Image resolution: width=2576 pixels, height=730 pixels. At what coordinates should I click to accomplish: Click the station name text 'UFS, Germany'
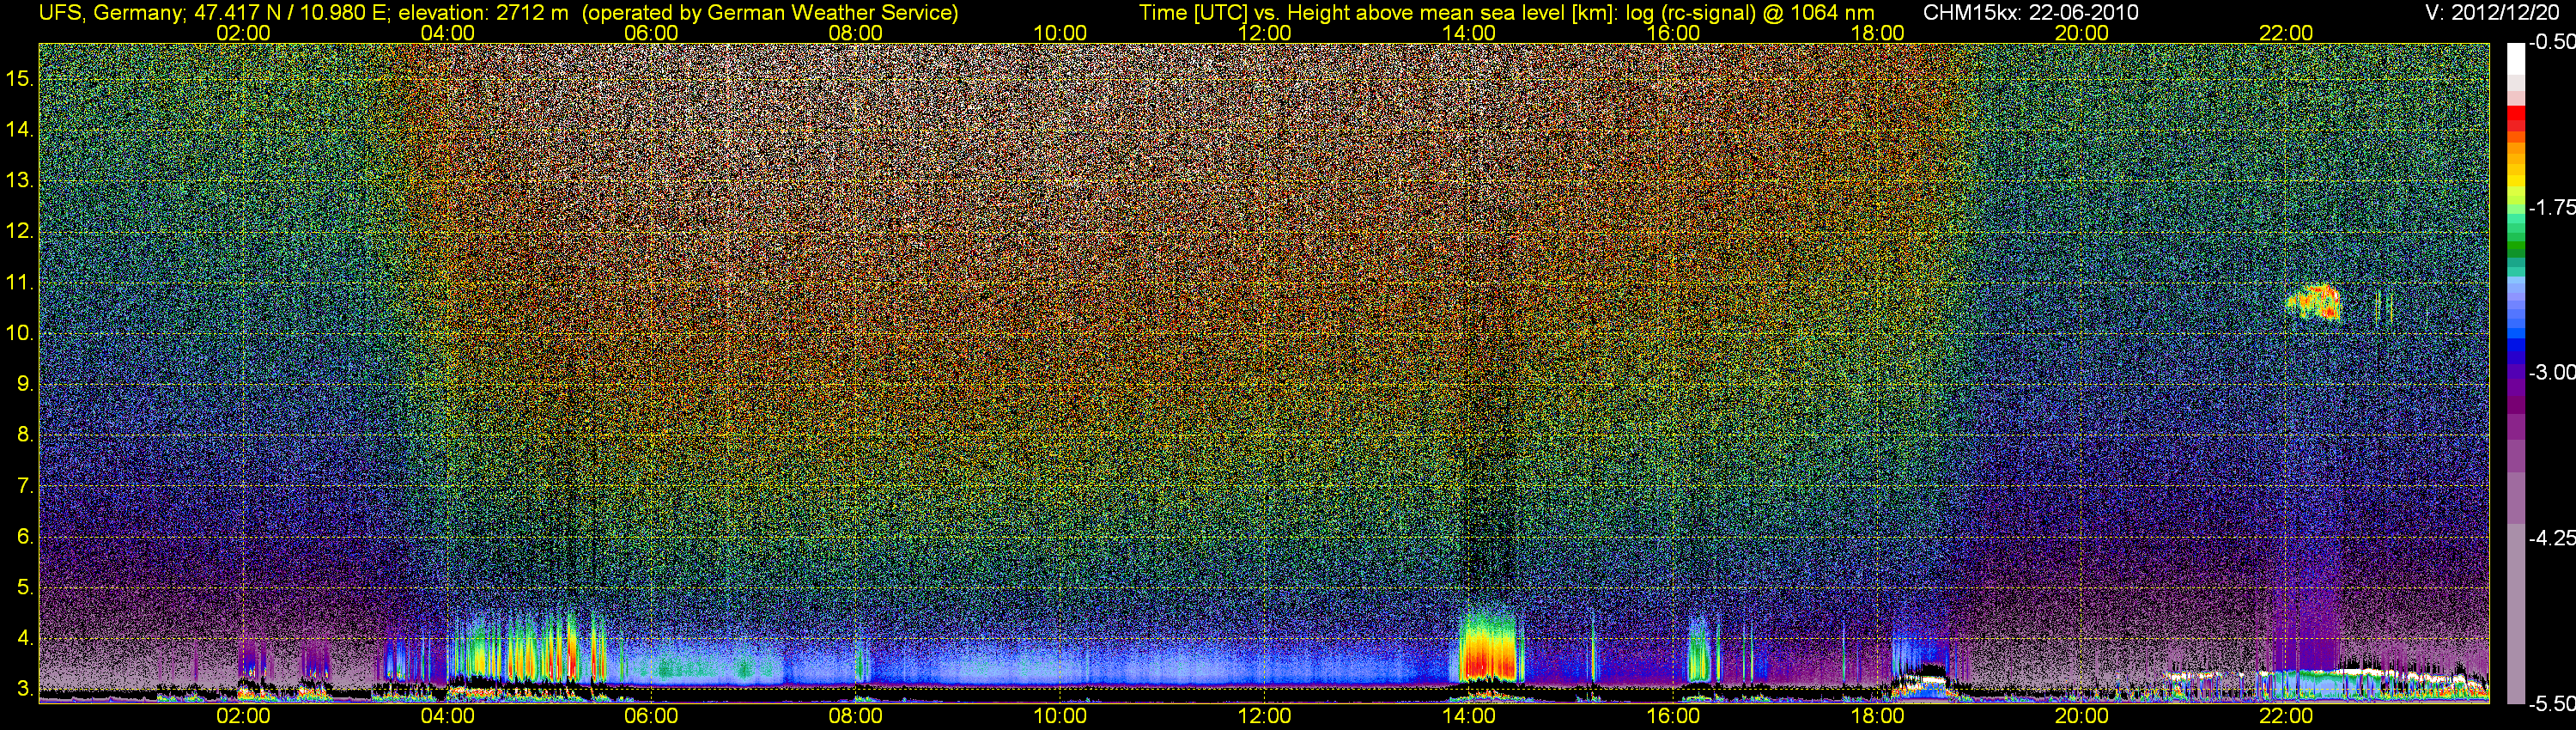coord(110,13)
